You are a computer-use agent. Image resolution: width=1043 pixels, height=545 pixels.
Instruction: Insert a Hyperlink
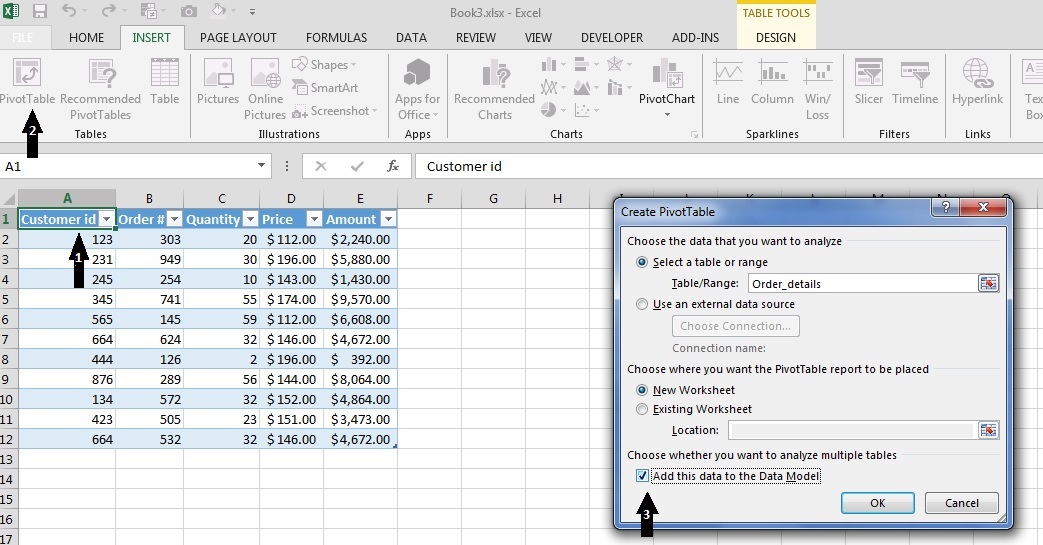click(x=977, y=82)
